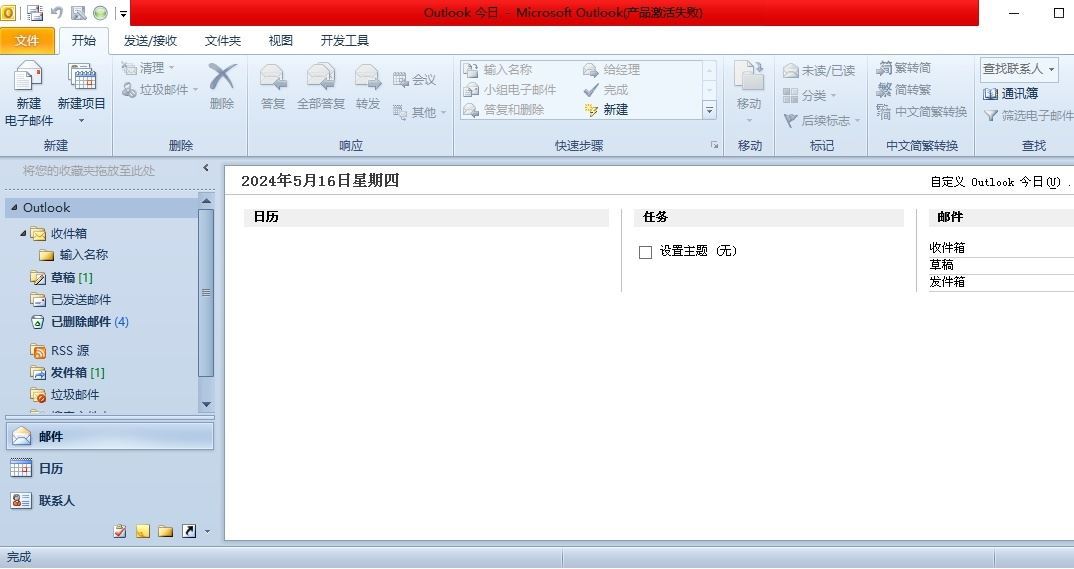The height and width of the screenshot is (569, 1074).
Task: Click the Reply All (全部答复) icon
Action: tap(321, 77)
